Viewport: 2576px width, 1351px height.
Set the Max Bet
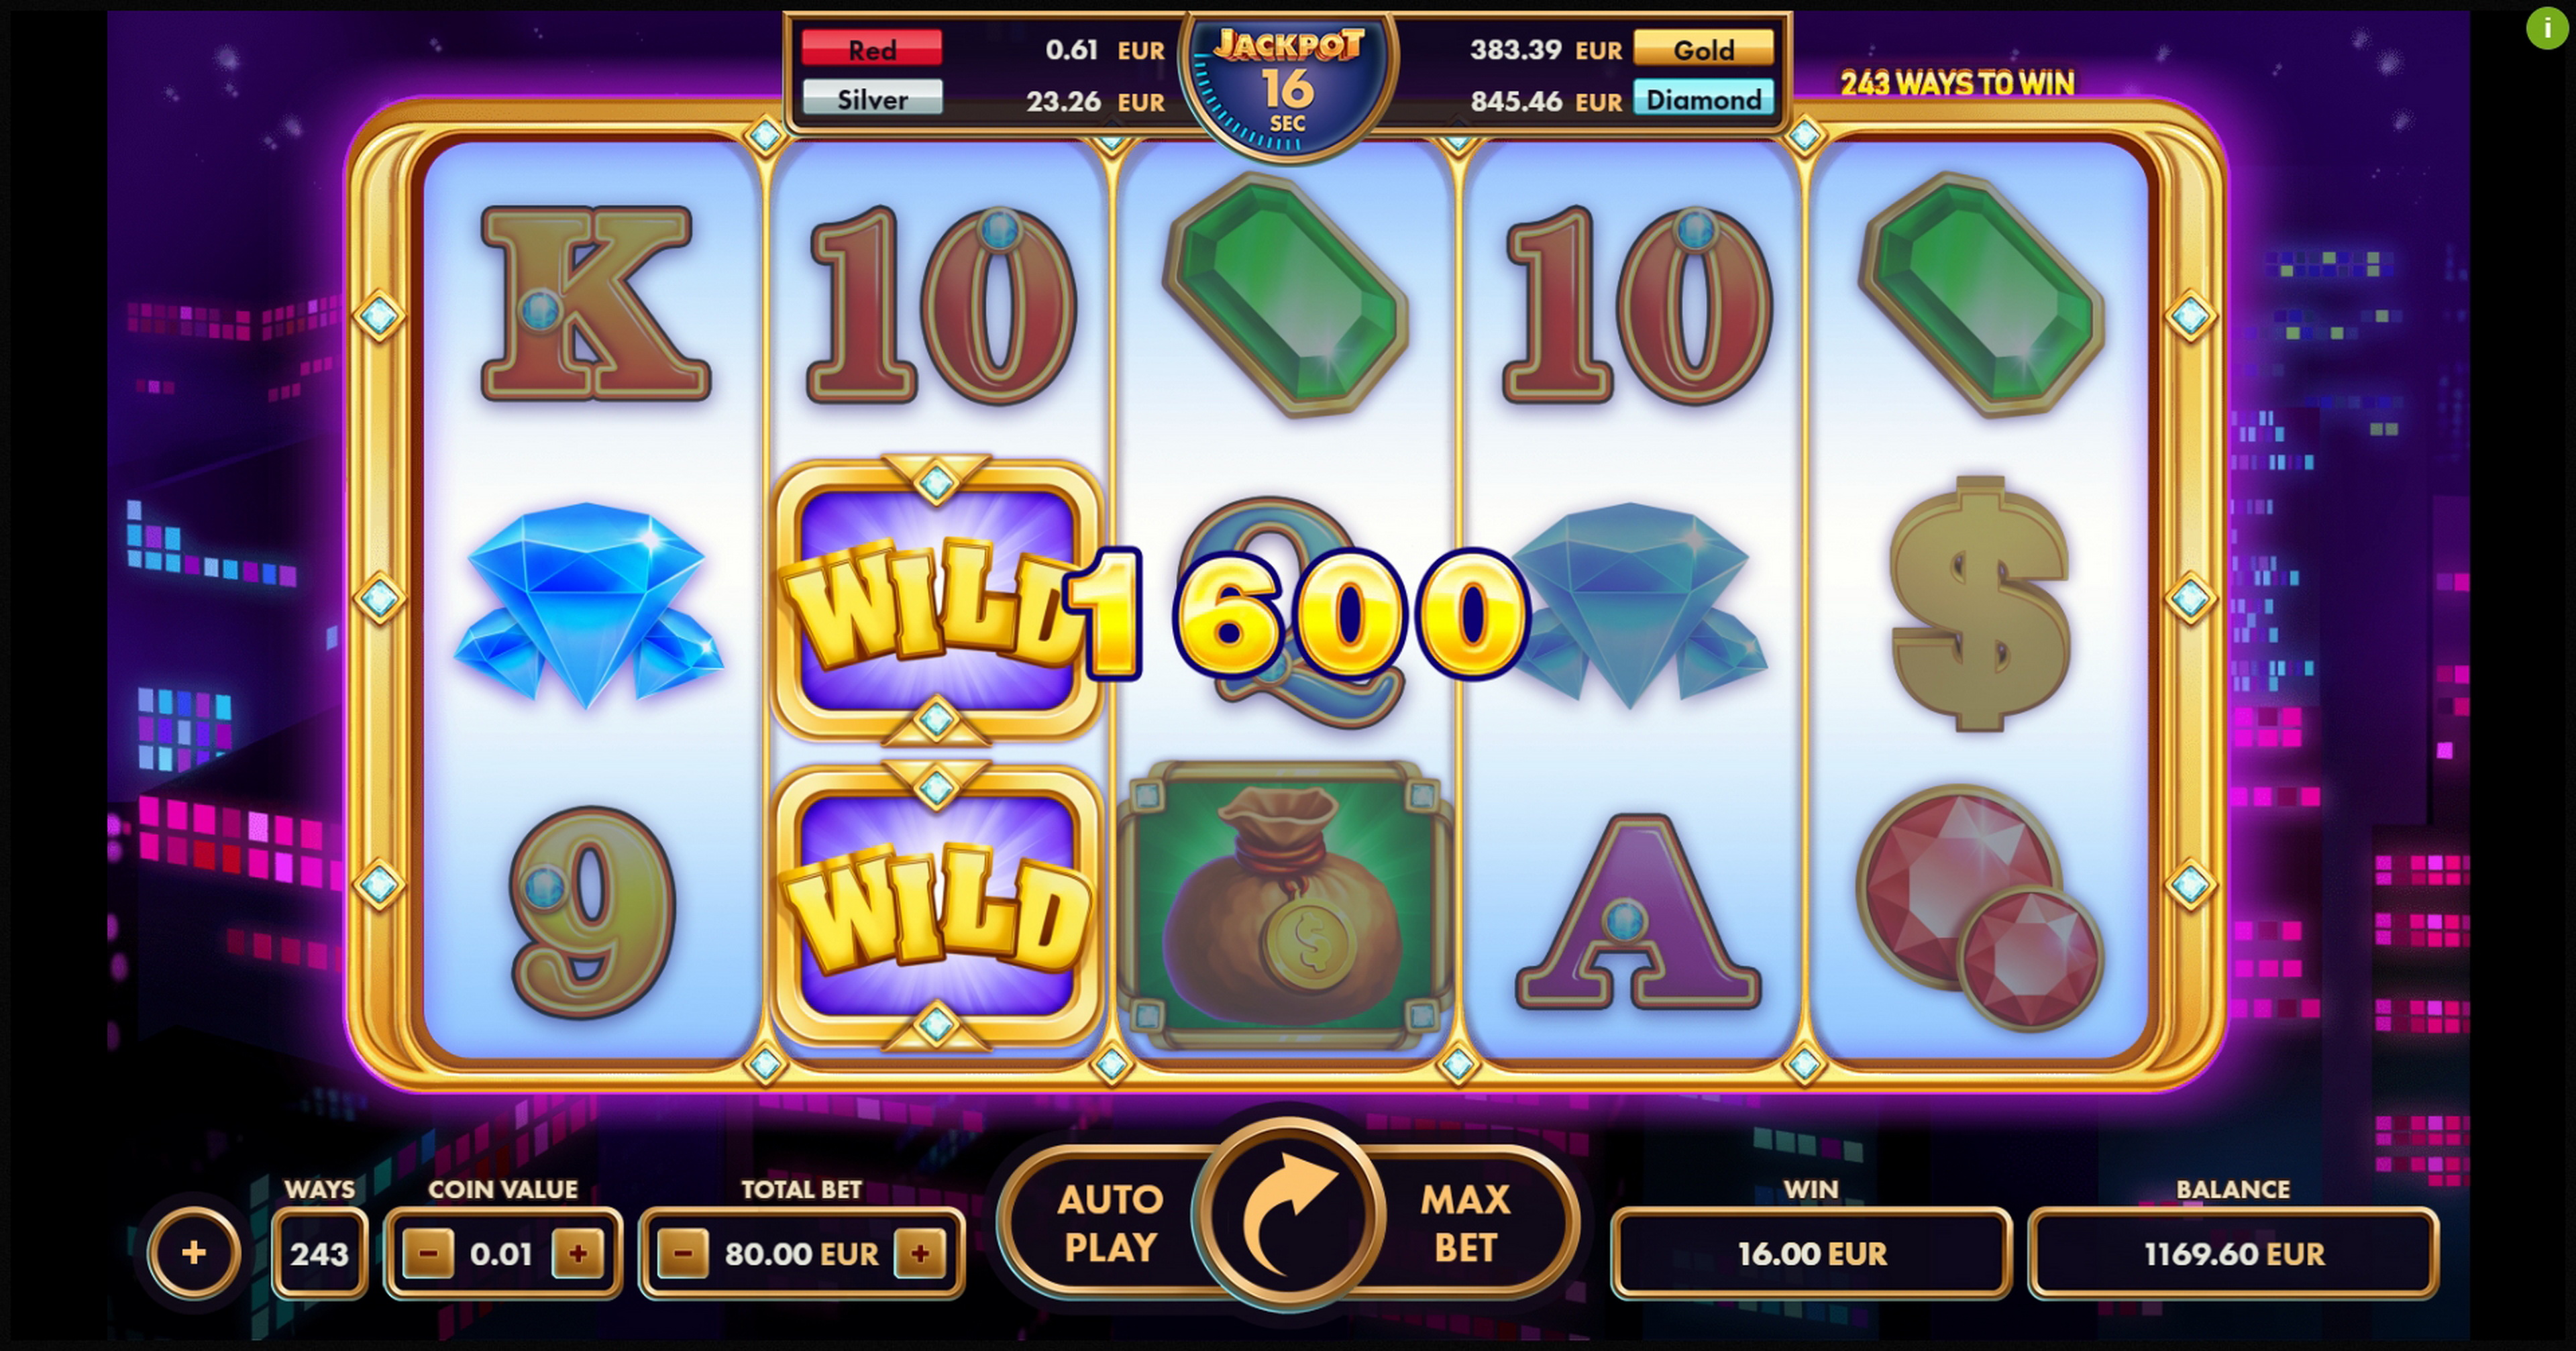coord(1465,1222)
